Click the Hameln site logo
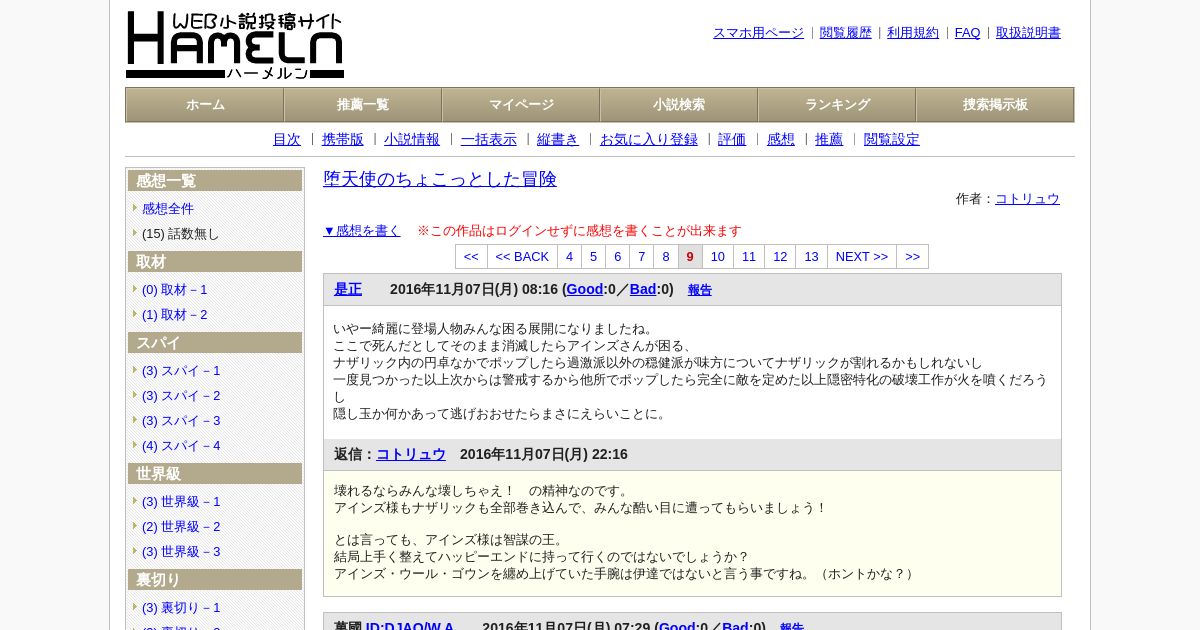The image size is (1200, 630). point(235,45)
